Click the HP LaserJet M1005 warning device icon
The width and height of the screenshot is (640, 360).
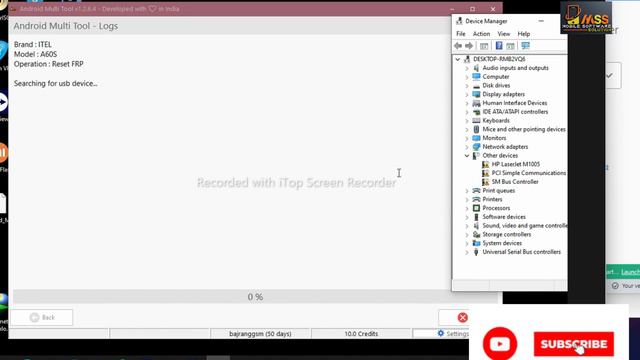pos(485,164)
